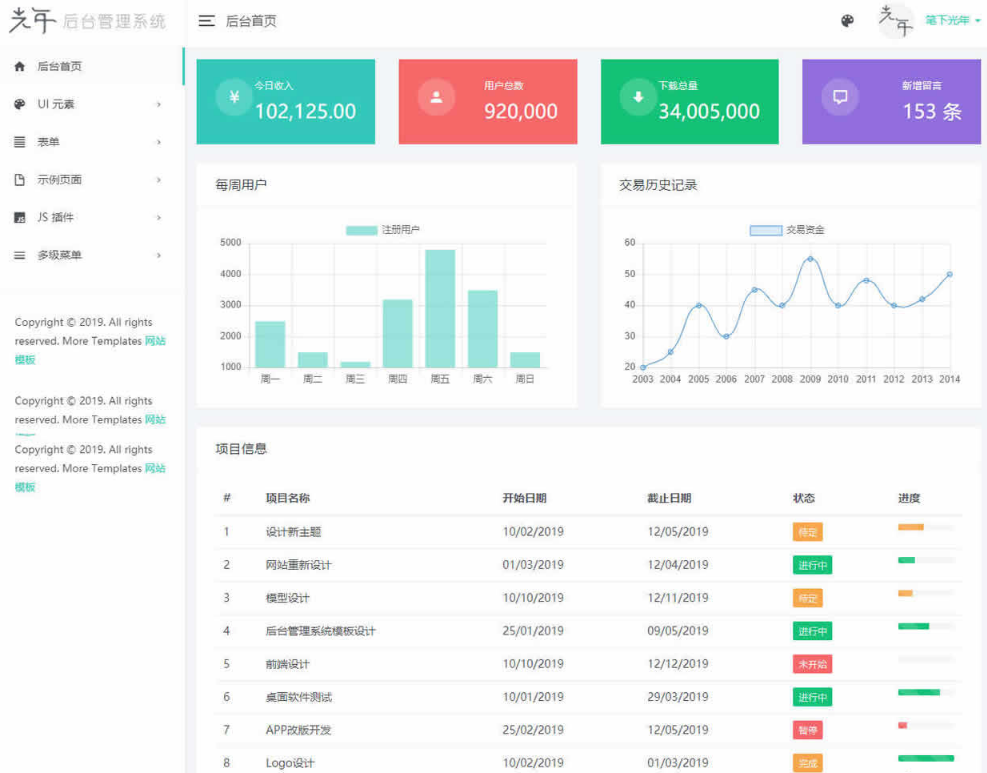Click the 进行中 badge for 网站重新设计
This screenshot has width=987, height=773.
(x=812, y=565)
